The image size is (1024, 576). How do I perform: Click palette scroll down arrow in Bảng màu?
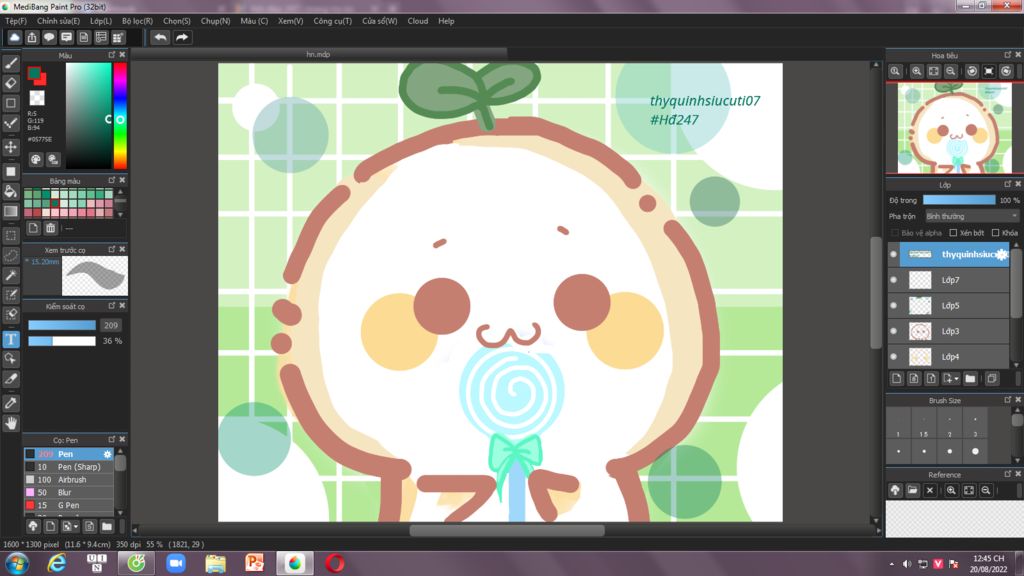click(120, 215)
